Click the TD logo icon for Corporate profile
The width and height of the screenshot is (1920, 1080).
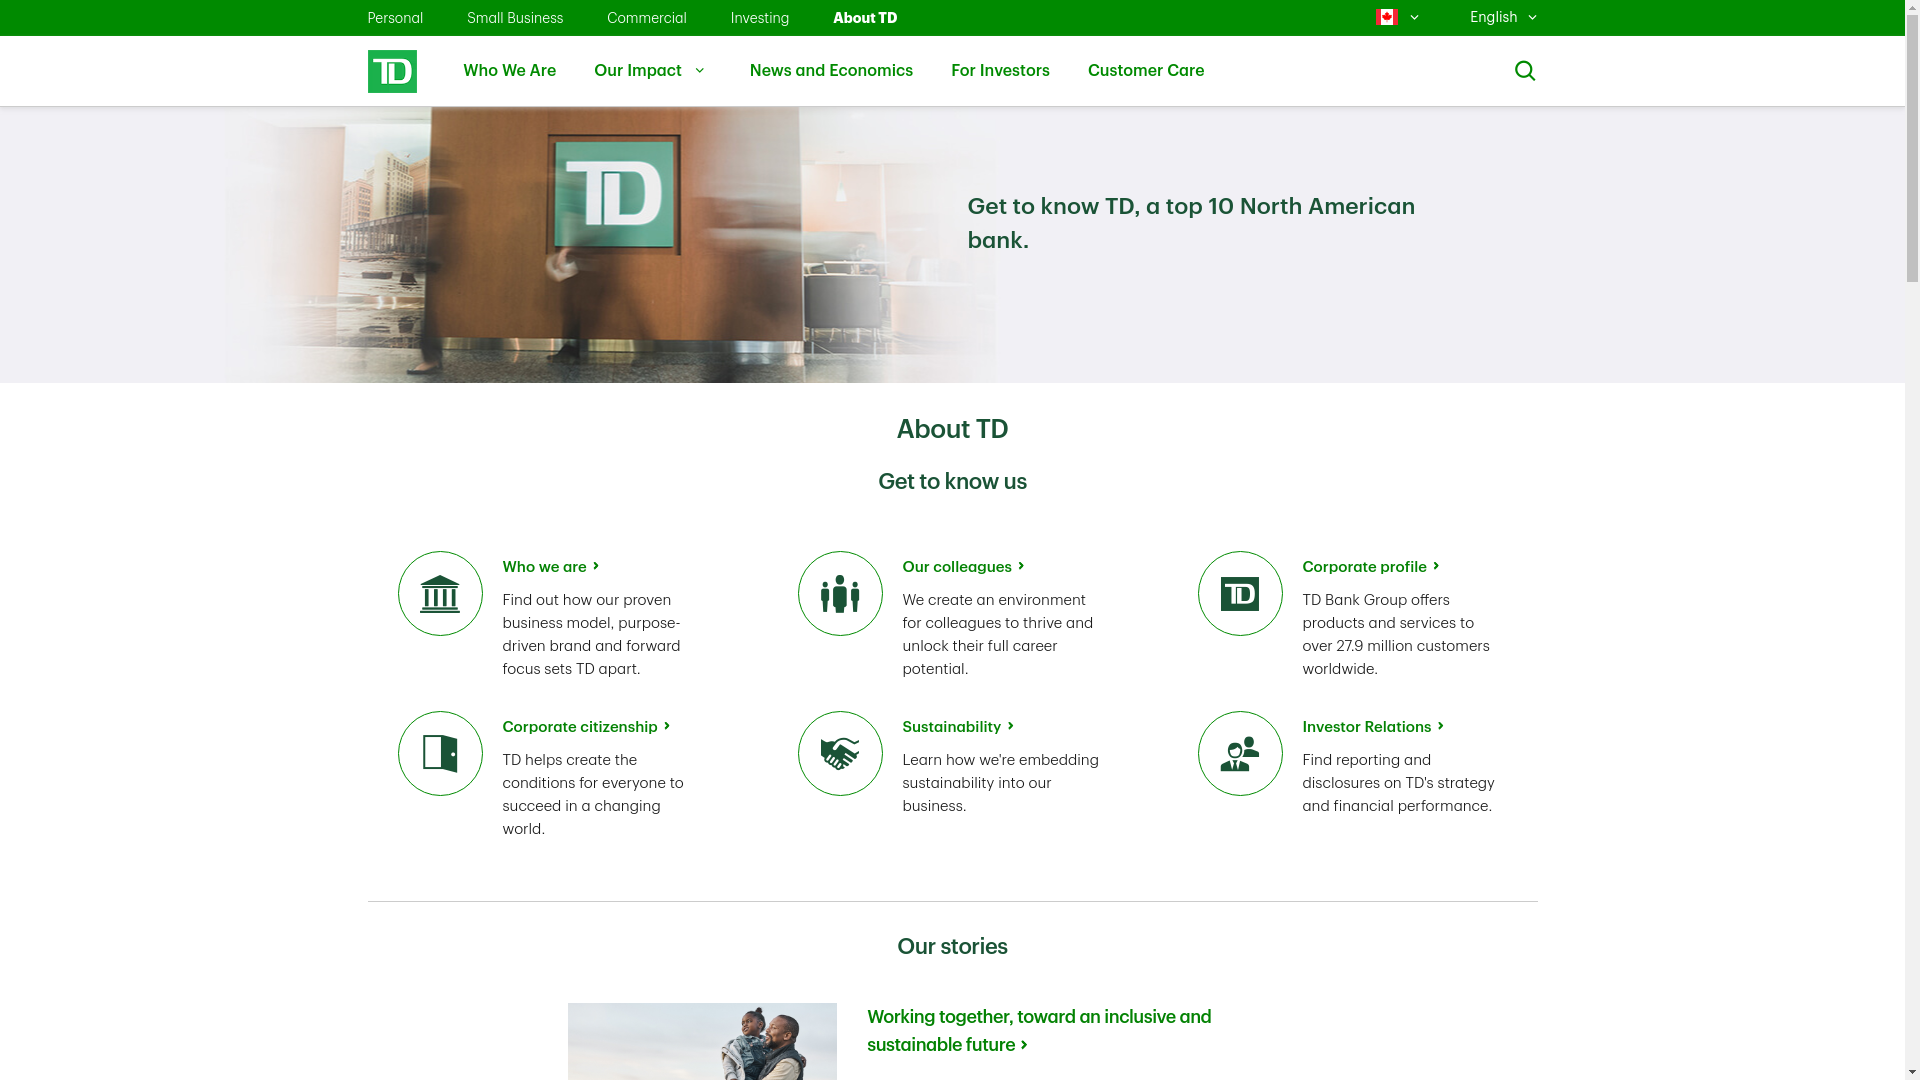(1240, 594)
